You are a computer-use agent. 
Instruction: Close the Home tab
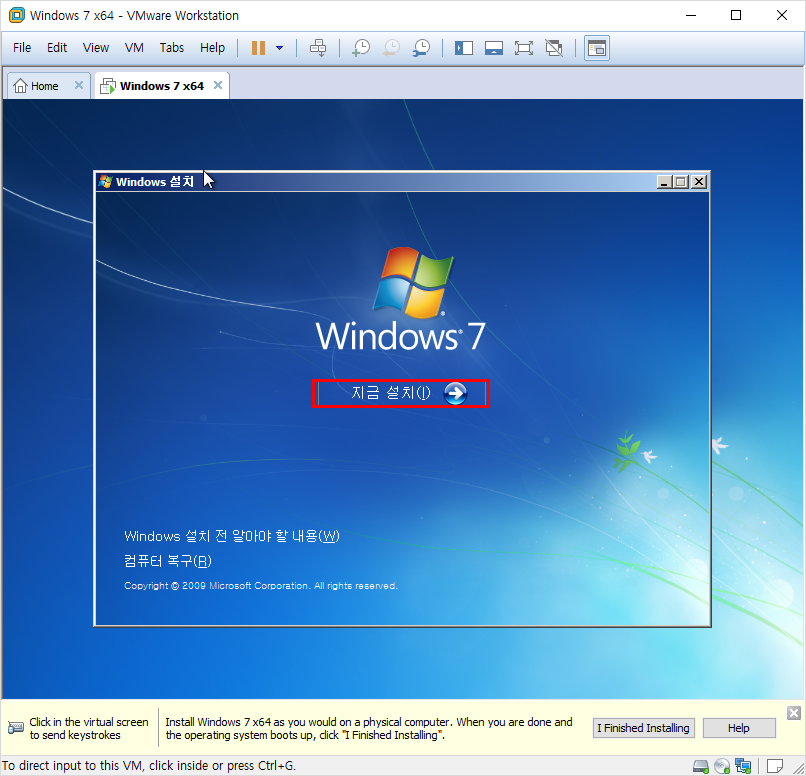pyautogui.click(x=79, y=85)
